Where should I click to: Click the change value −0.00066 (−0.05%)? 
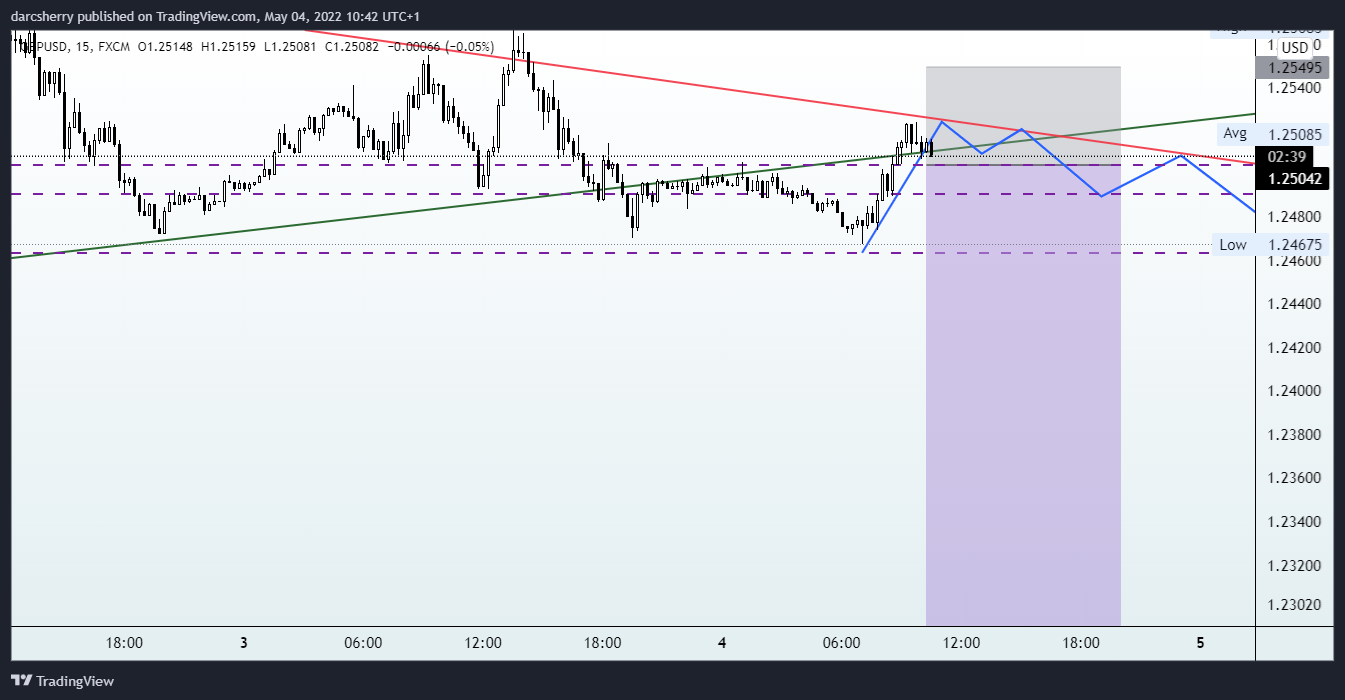[440, 45]
